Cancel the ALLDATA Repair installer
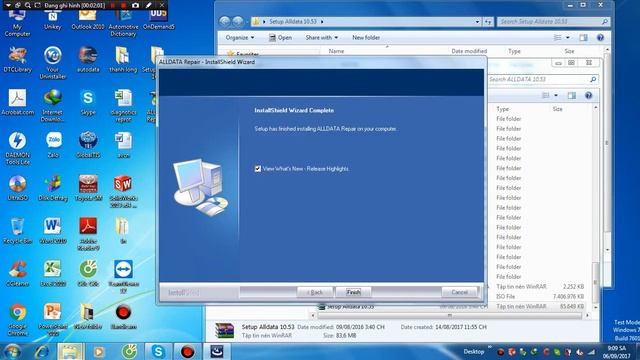This screenshot has height=360, width=640. pyautogui.click(x=459, y=292)
